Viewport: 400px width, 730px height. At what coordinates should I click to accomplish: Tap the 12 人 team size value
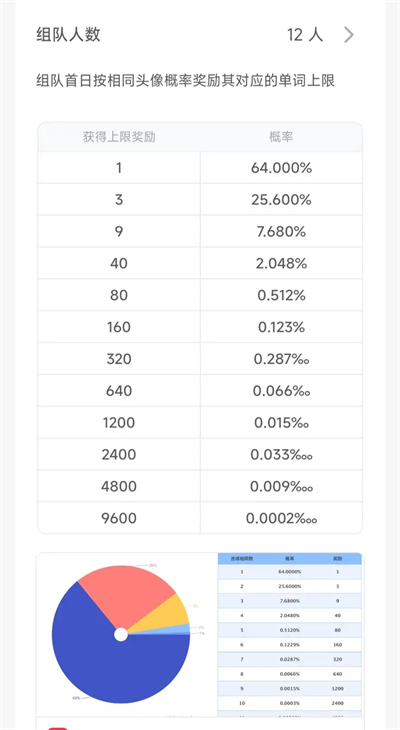(305, 35)
